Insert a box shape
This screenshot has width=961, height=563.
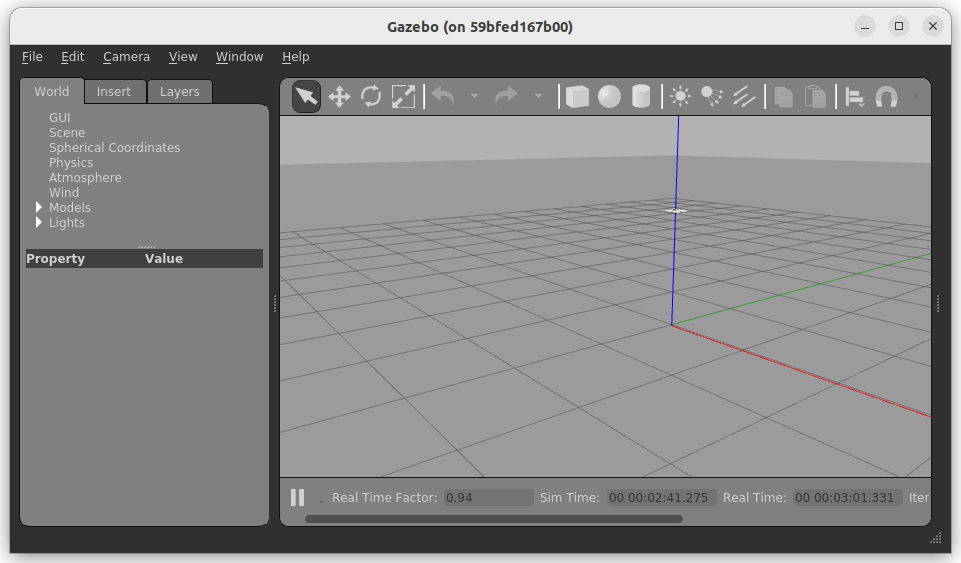click(577, 97)
